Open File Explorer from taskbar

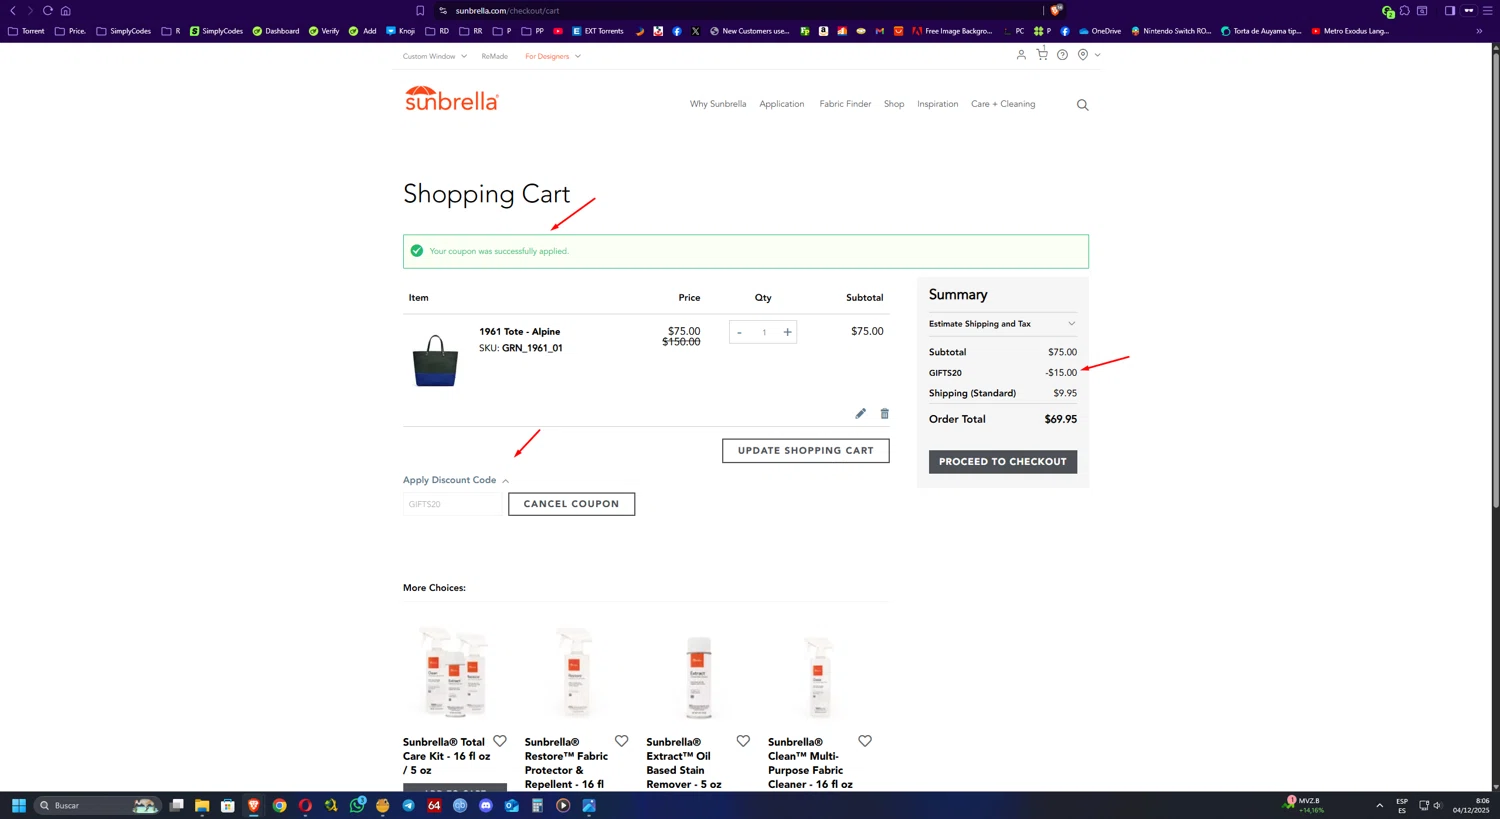coord(202,805)
